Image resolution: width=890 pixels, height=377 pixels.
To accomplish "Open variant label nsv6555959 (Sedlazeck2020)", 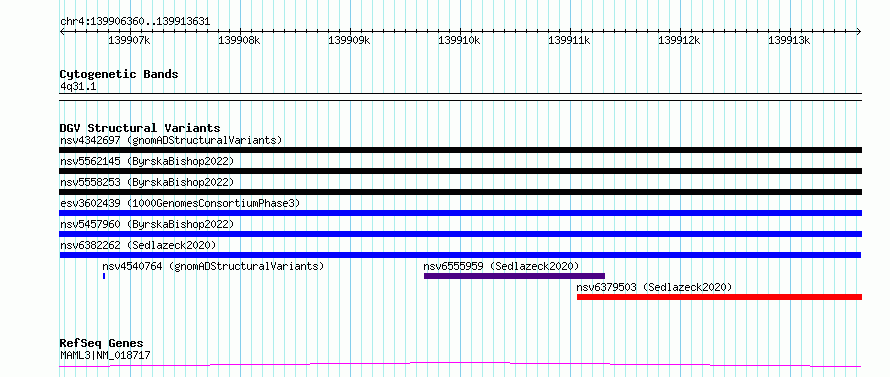I will point(501,266).
